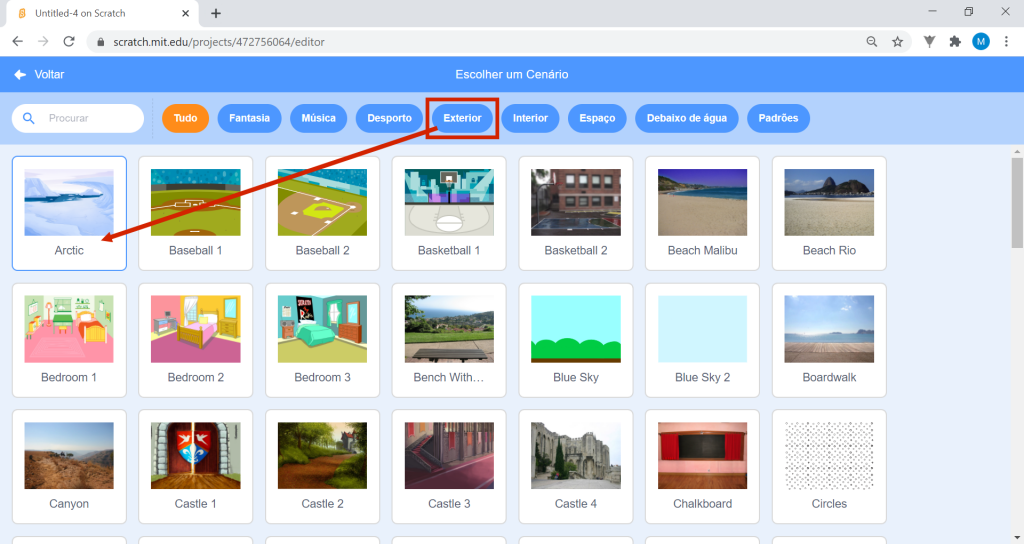This screenshot has width=1024, height=544.
Task: Choose the Baseball 1 backdrop
Action: click(x=196, y=213)
